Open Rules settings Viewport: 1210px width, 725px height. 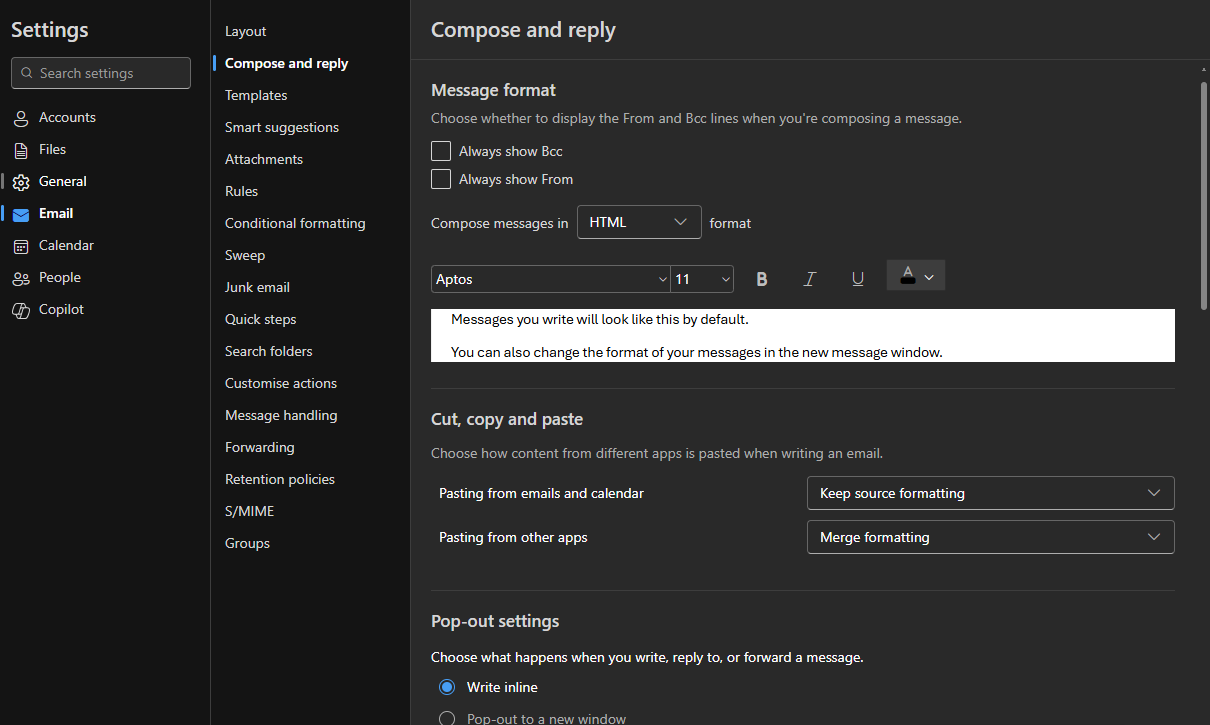point(242,191)
